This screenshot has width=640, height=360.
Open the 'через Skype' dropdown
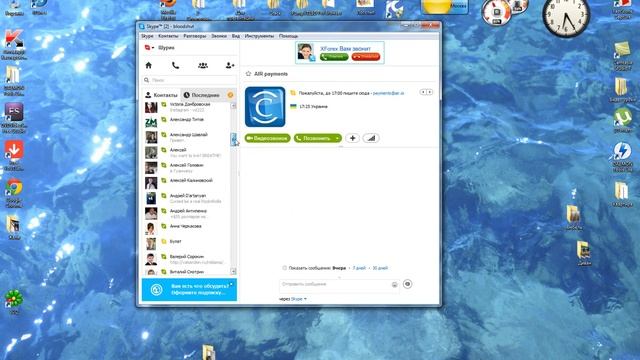click(x=298, y=299)
